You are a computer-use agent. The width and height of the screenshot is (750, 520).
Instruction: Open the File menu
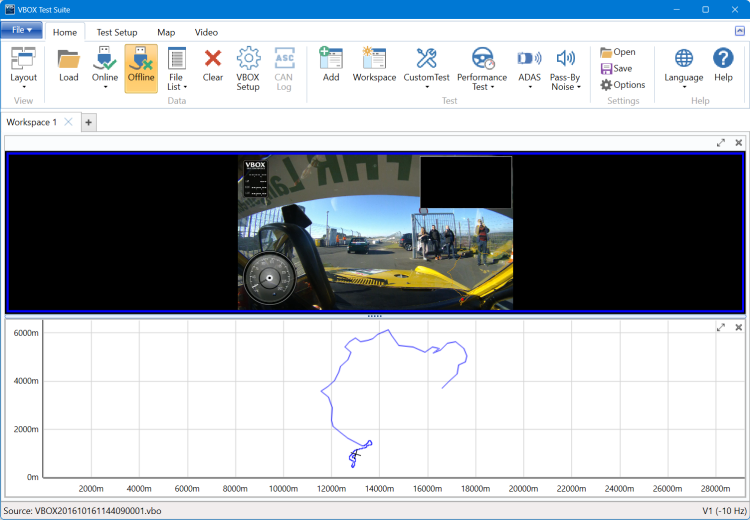point(22,30)
